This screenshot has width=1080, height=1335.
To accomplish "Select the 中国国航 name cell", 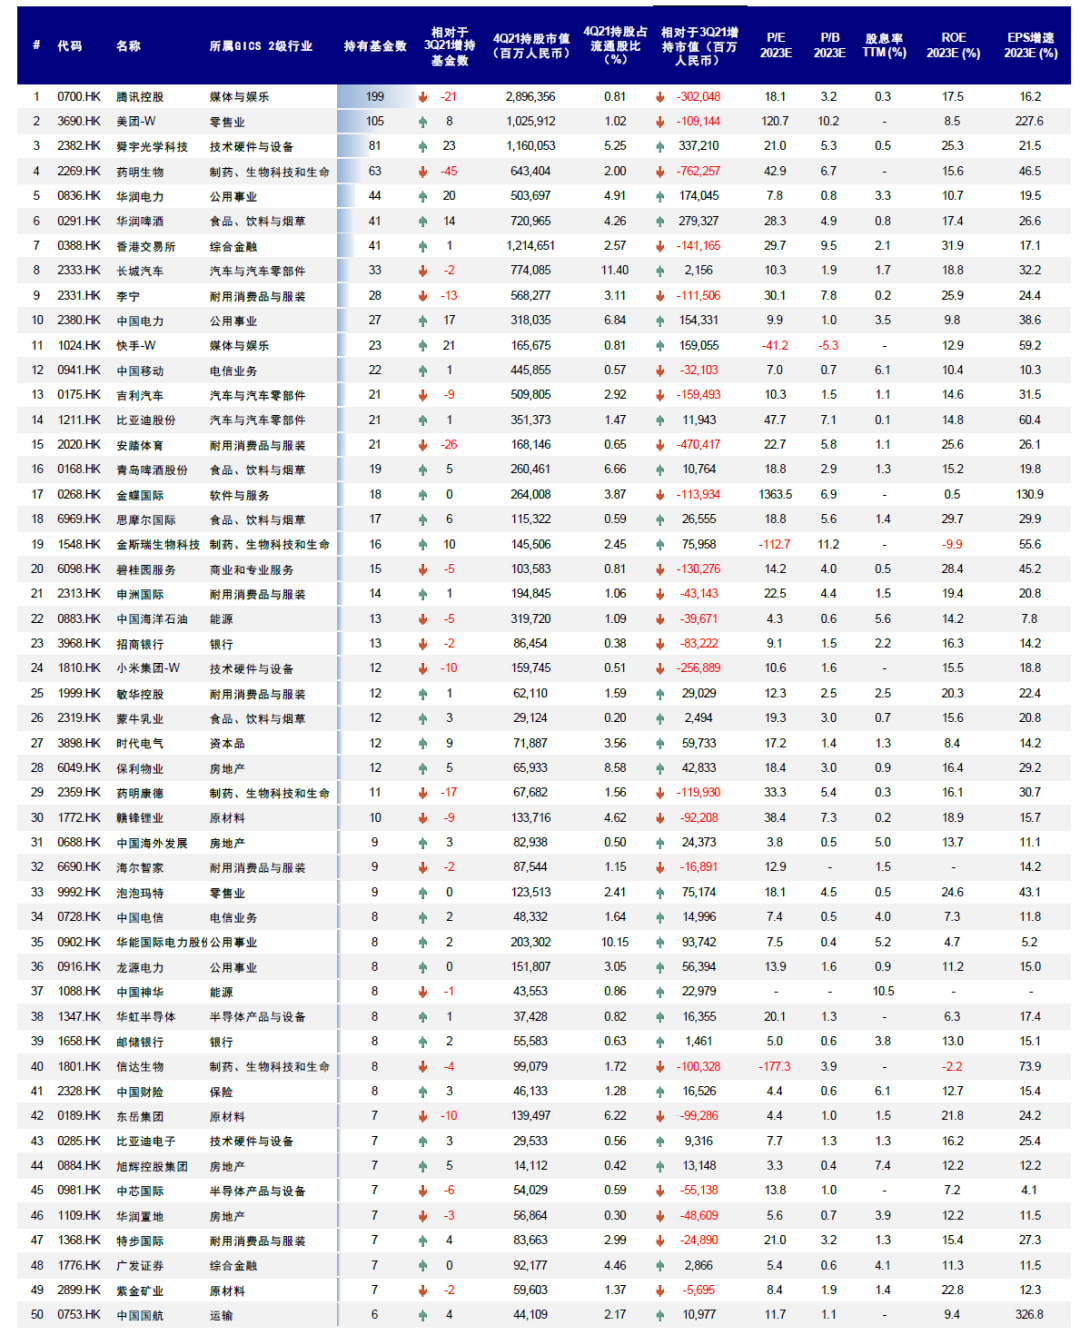I will coord(140,1315).
